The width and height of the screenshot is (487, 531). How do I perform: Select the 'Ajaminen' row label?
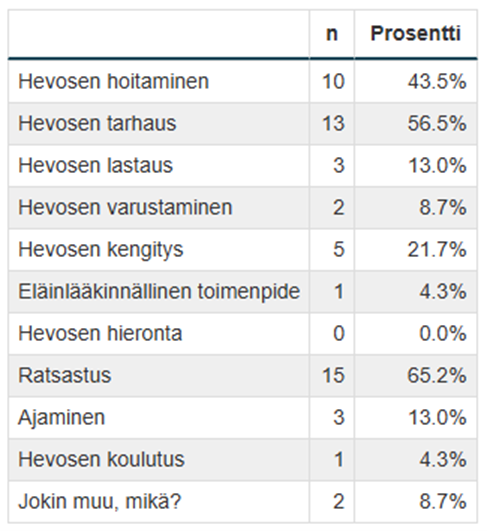click(62, 418)
